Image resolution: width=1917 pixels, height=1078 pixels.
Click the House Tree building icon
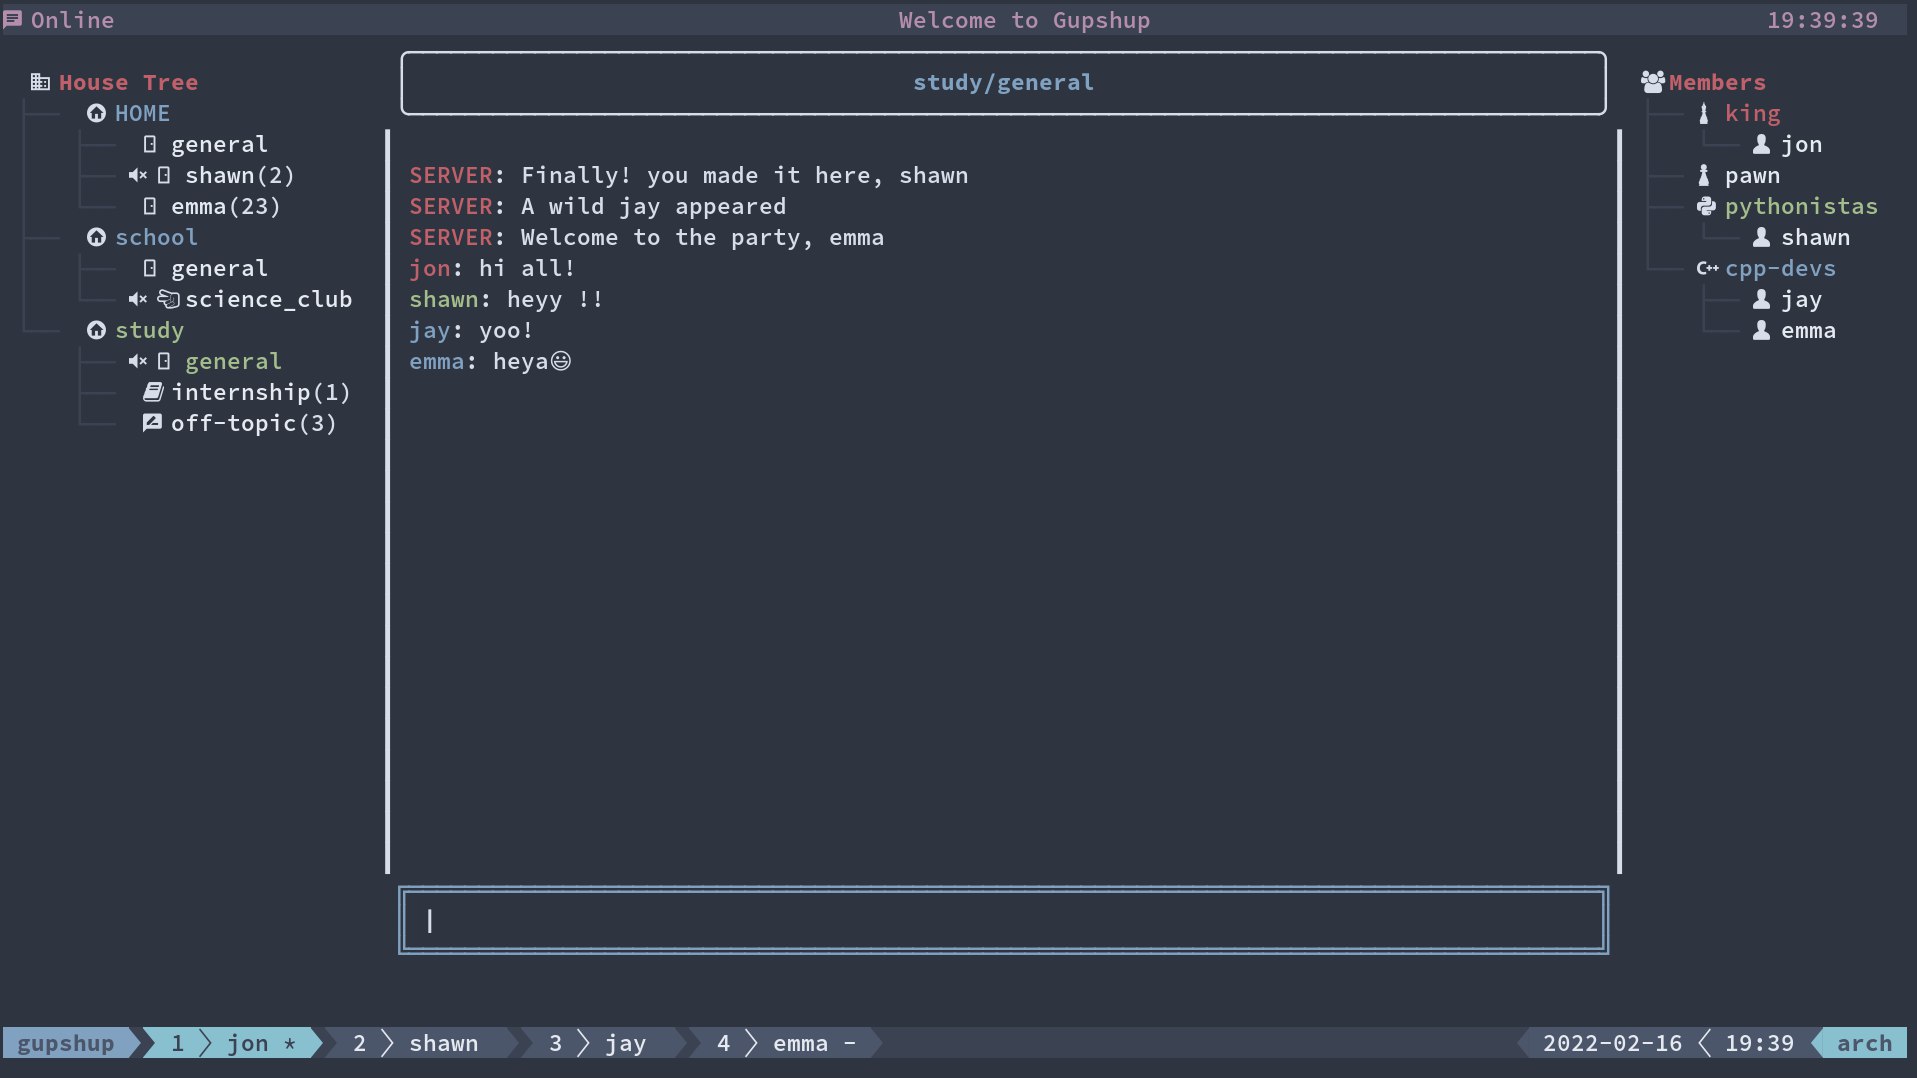tap(40, 82)
